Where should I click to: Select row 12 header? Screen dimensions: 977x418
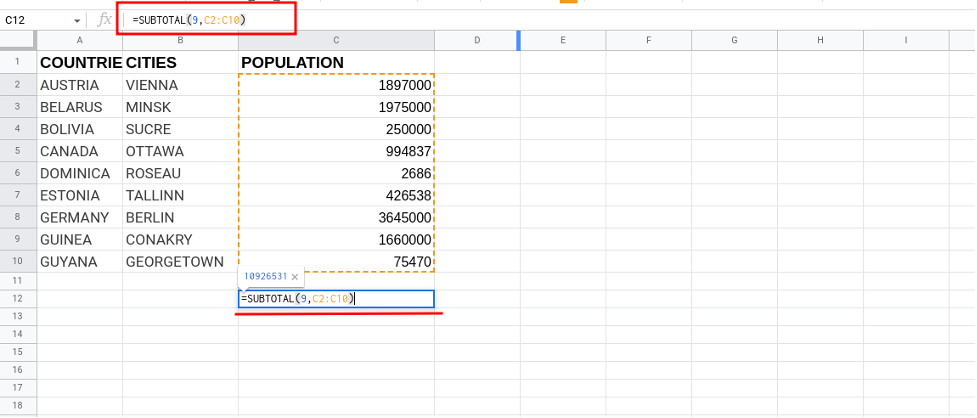click(x=18, y=299)
